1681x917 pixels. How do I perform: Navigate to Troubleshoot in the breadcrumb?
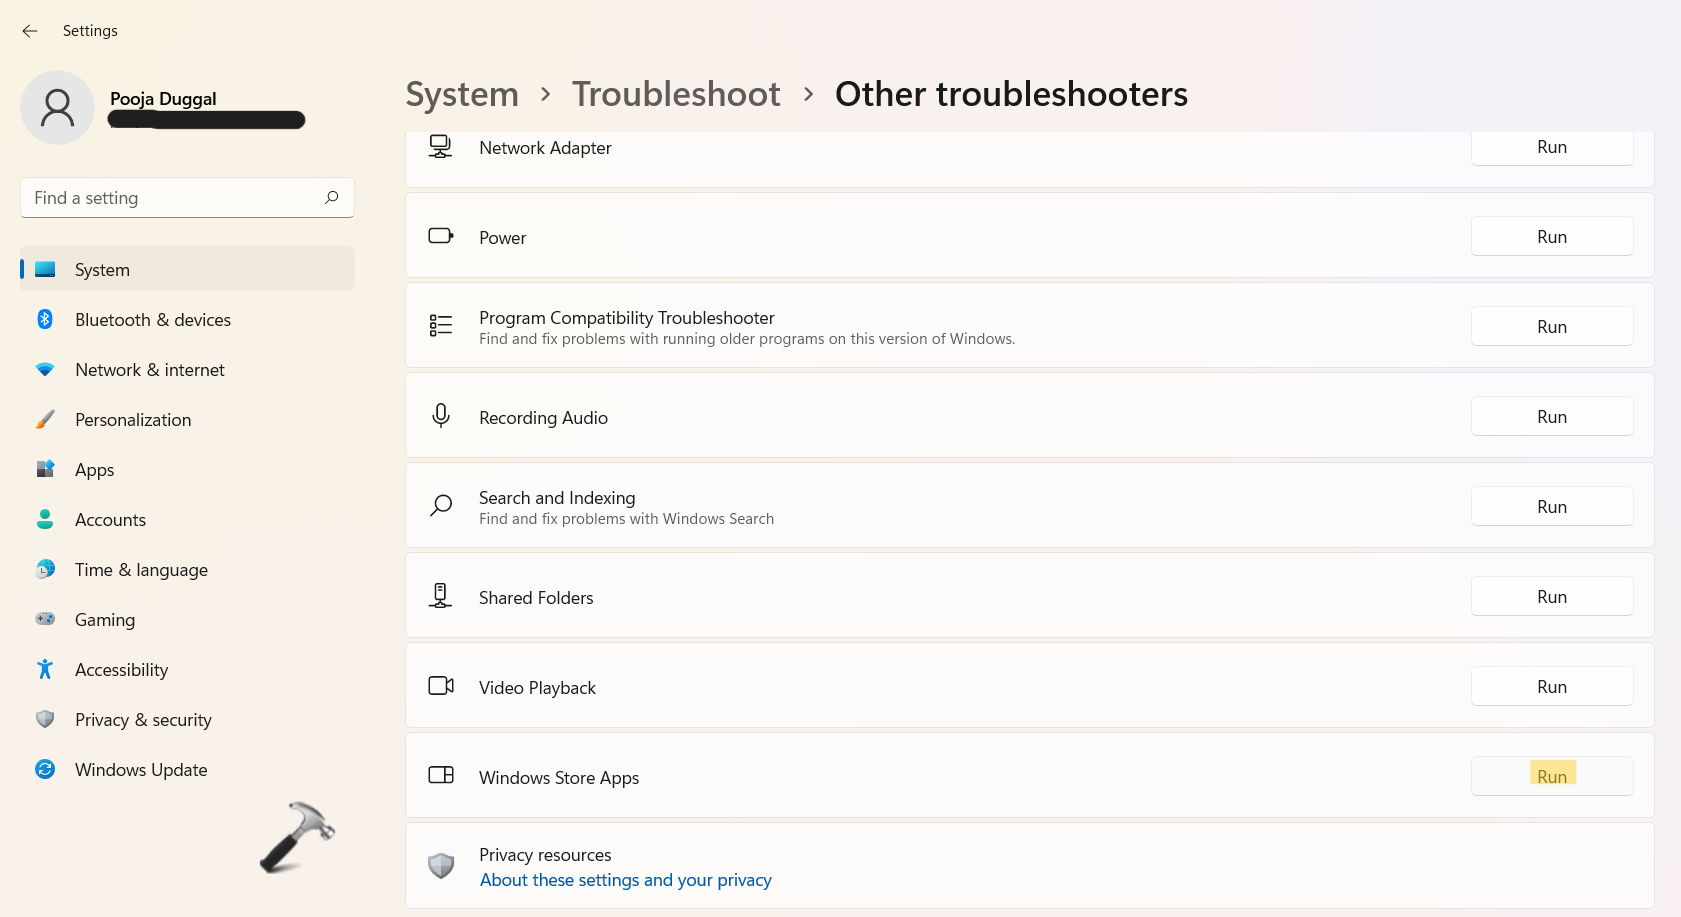point(676,94)
